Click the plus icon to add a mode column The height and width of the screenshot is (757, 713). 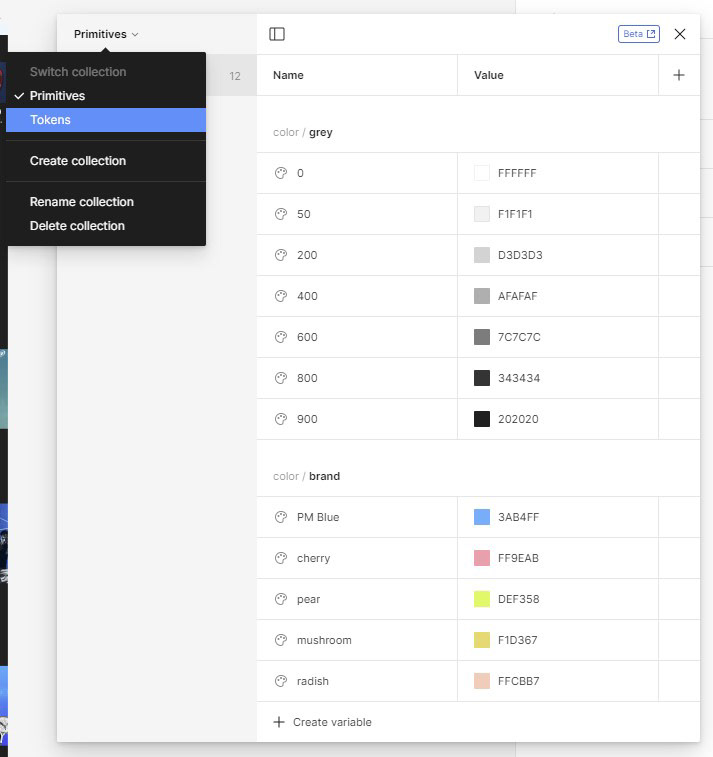(x=679, y=75)
